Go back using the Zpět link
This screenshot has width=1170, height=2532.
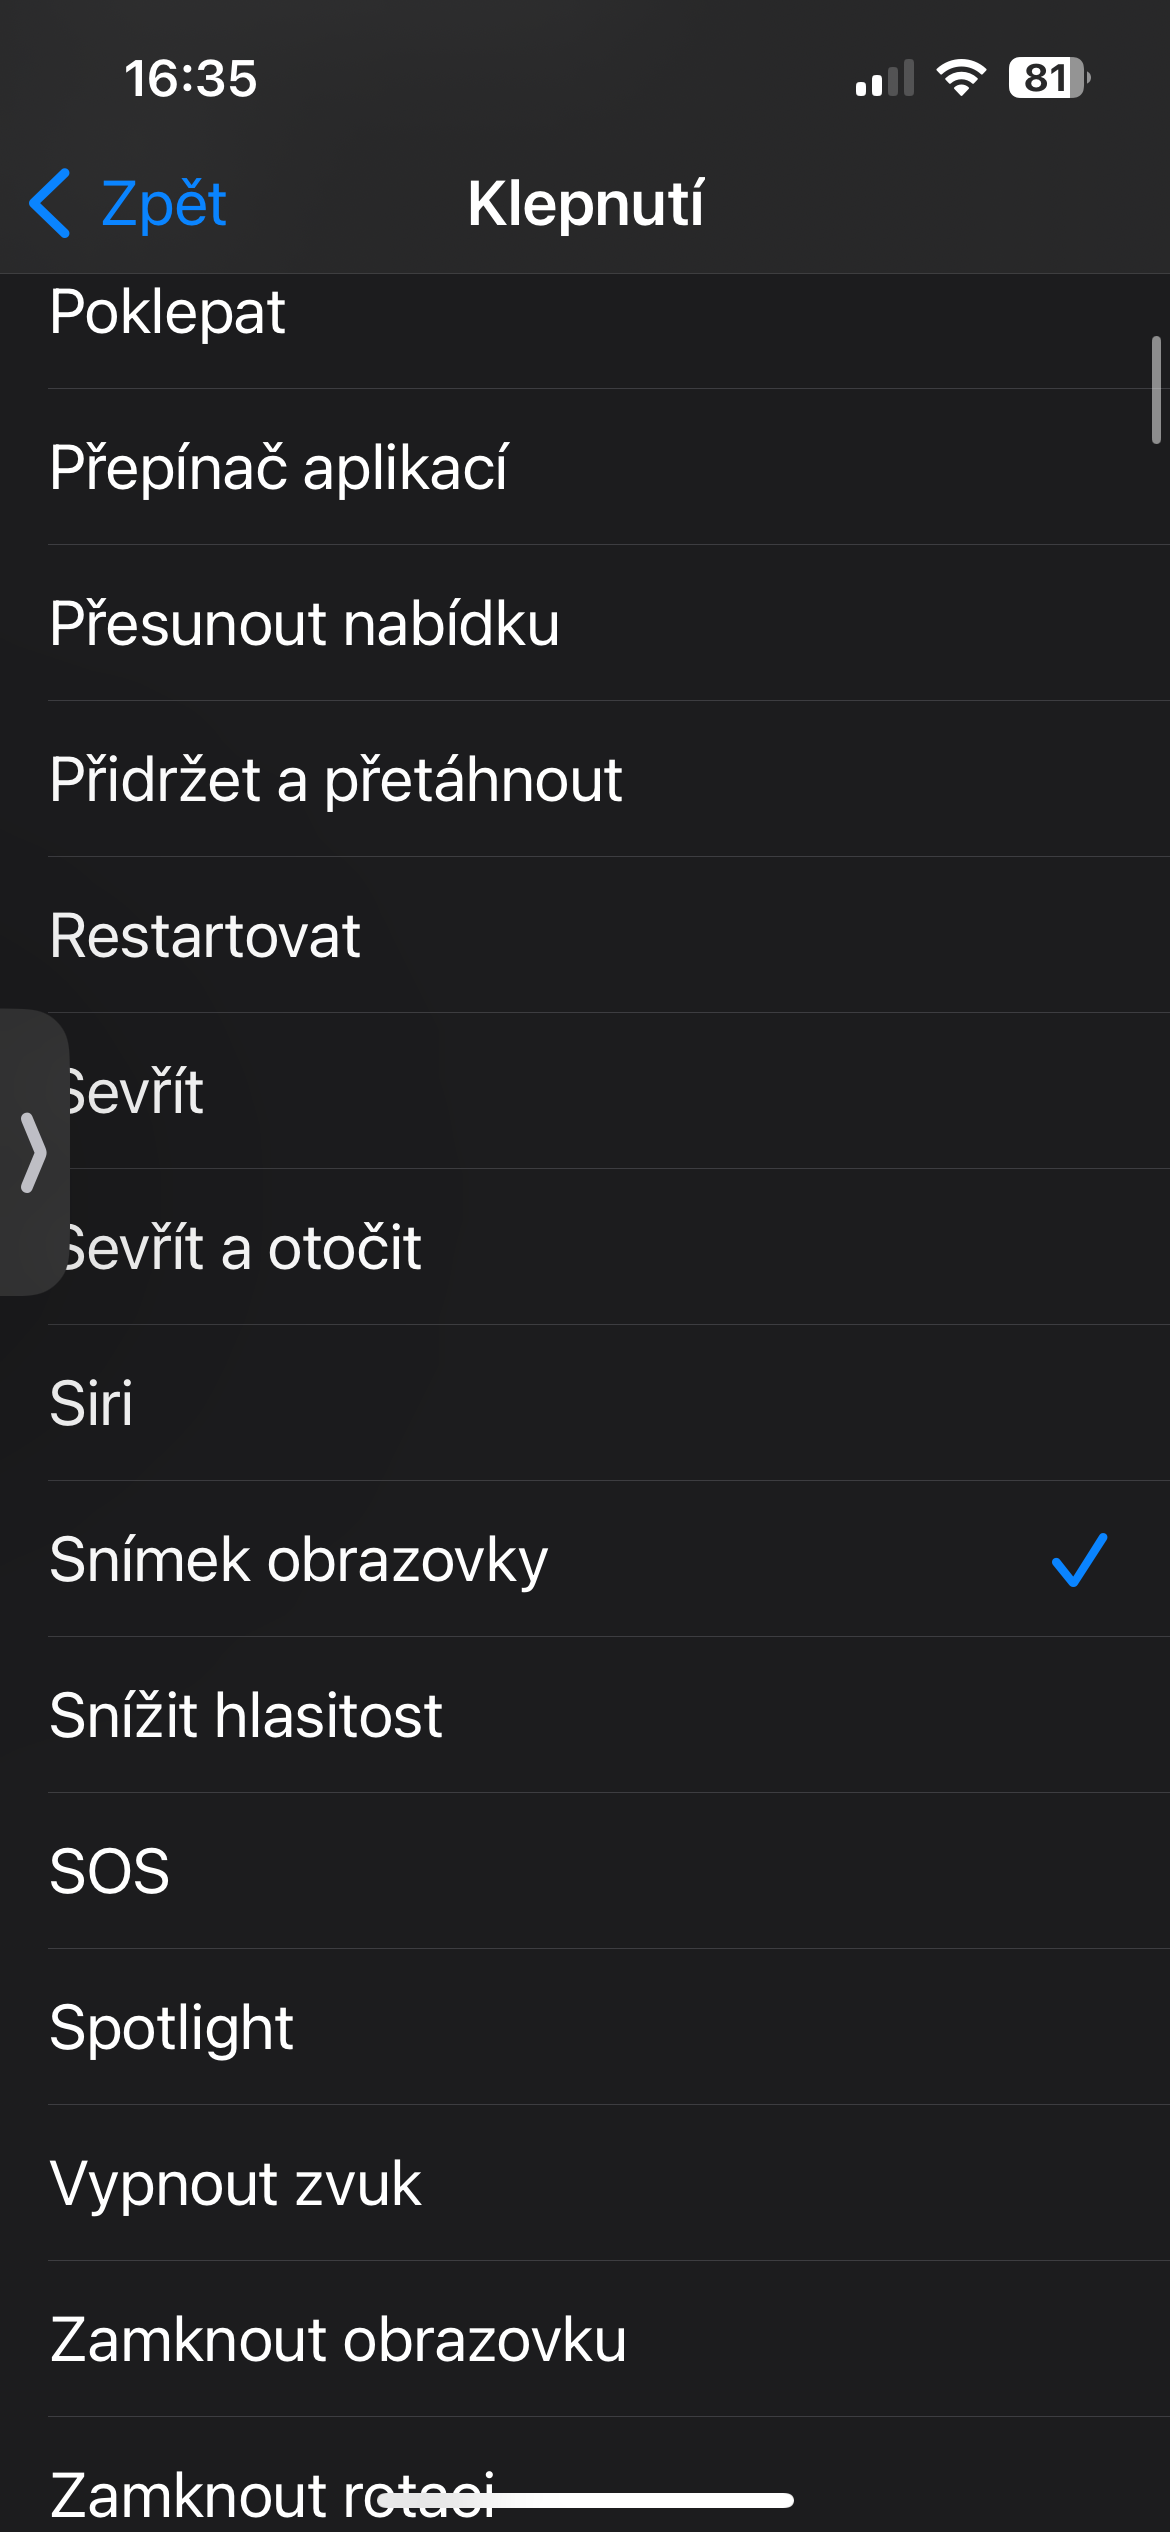click(x=163, y=204)
